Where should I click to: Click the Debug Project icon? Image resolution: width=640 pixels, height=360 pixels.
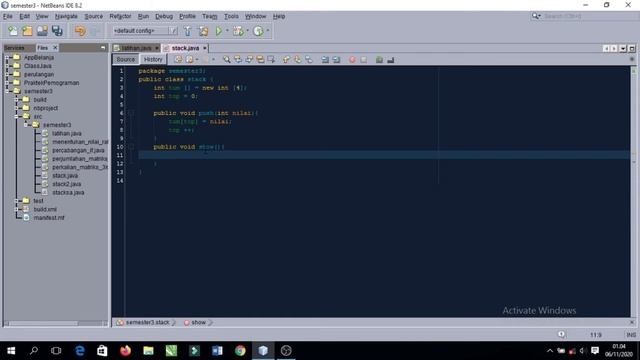click(238, 31)
